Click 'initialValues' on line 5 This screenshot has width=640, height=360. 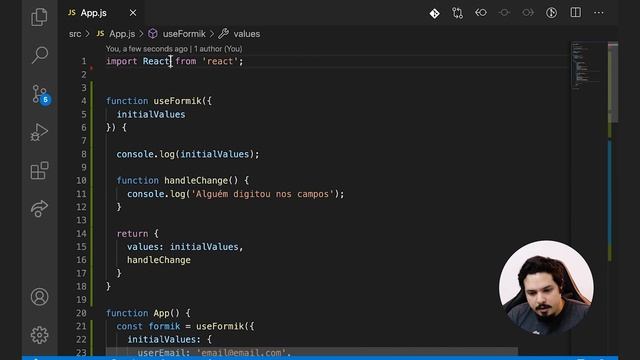(x=151, y=114)
